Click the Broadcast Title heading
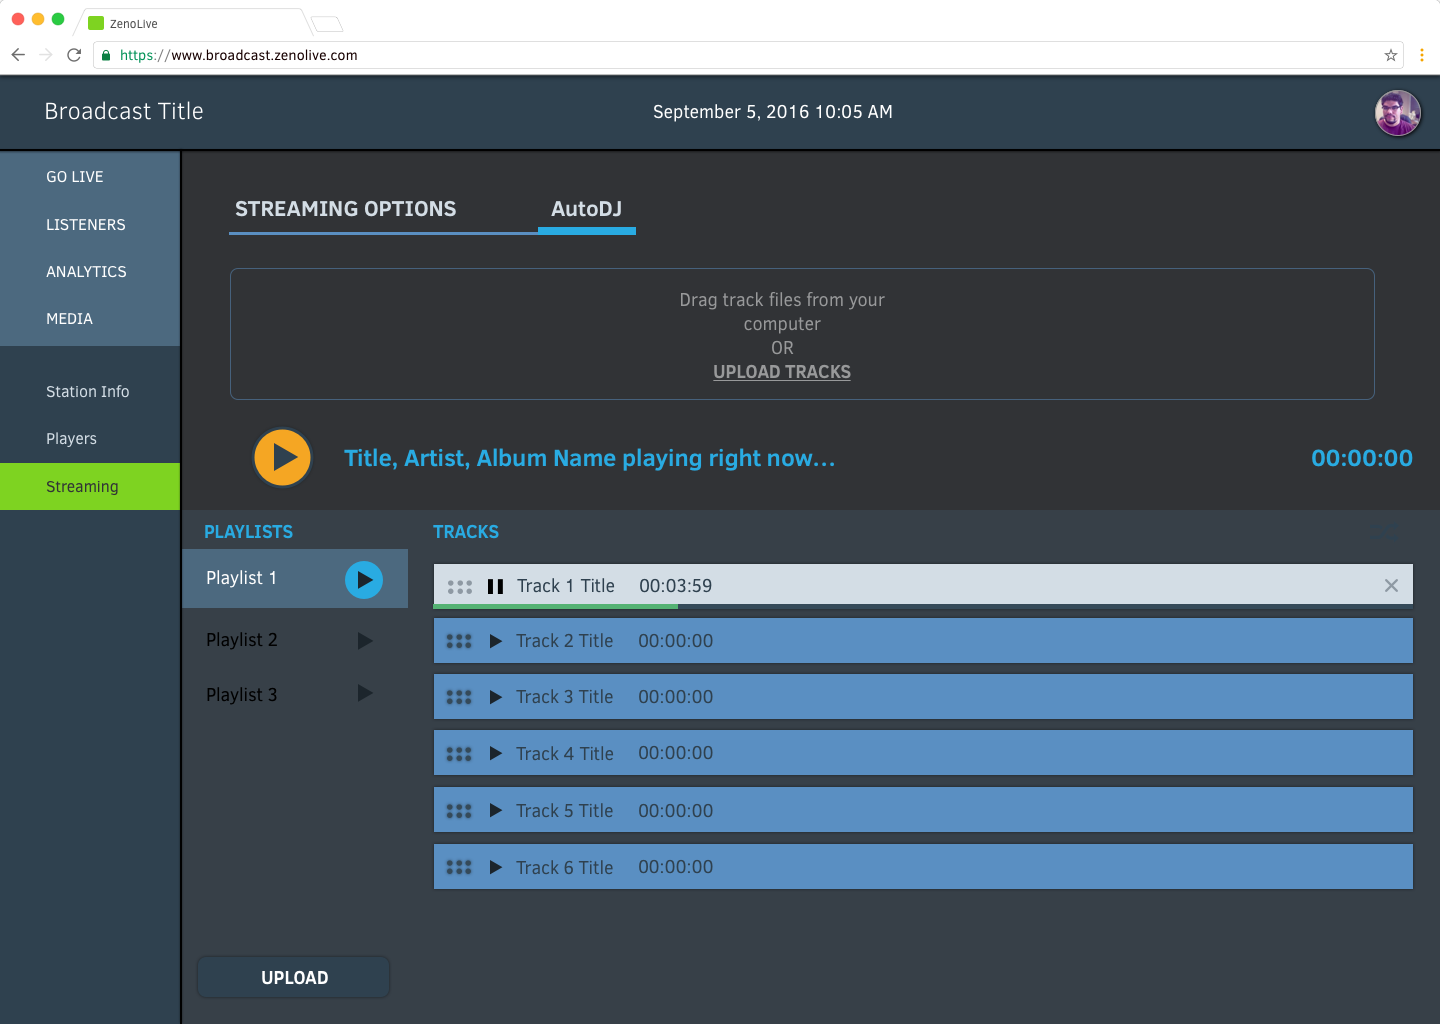 [x=124, y=112]
